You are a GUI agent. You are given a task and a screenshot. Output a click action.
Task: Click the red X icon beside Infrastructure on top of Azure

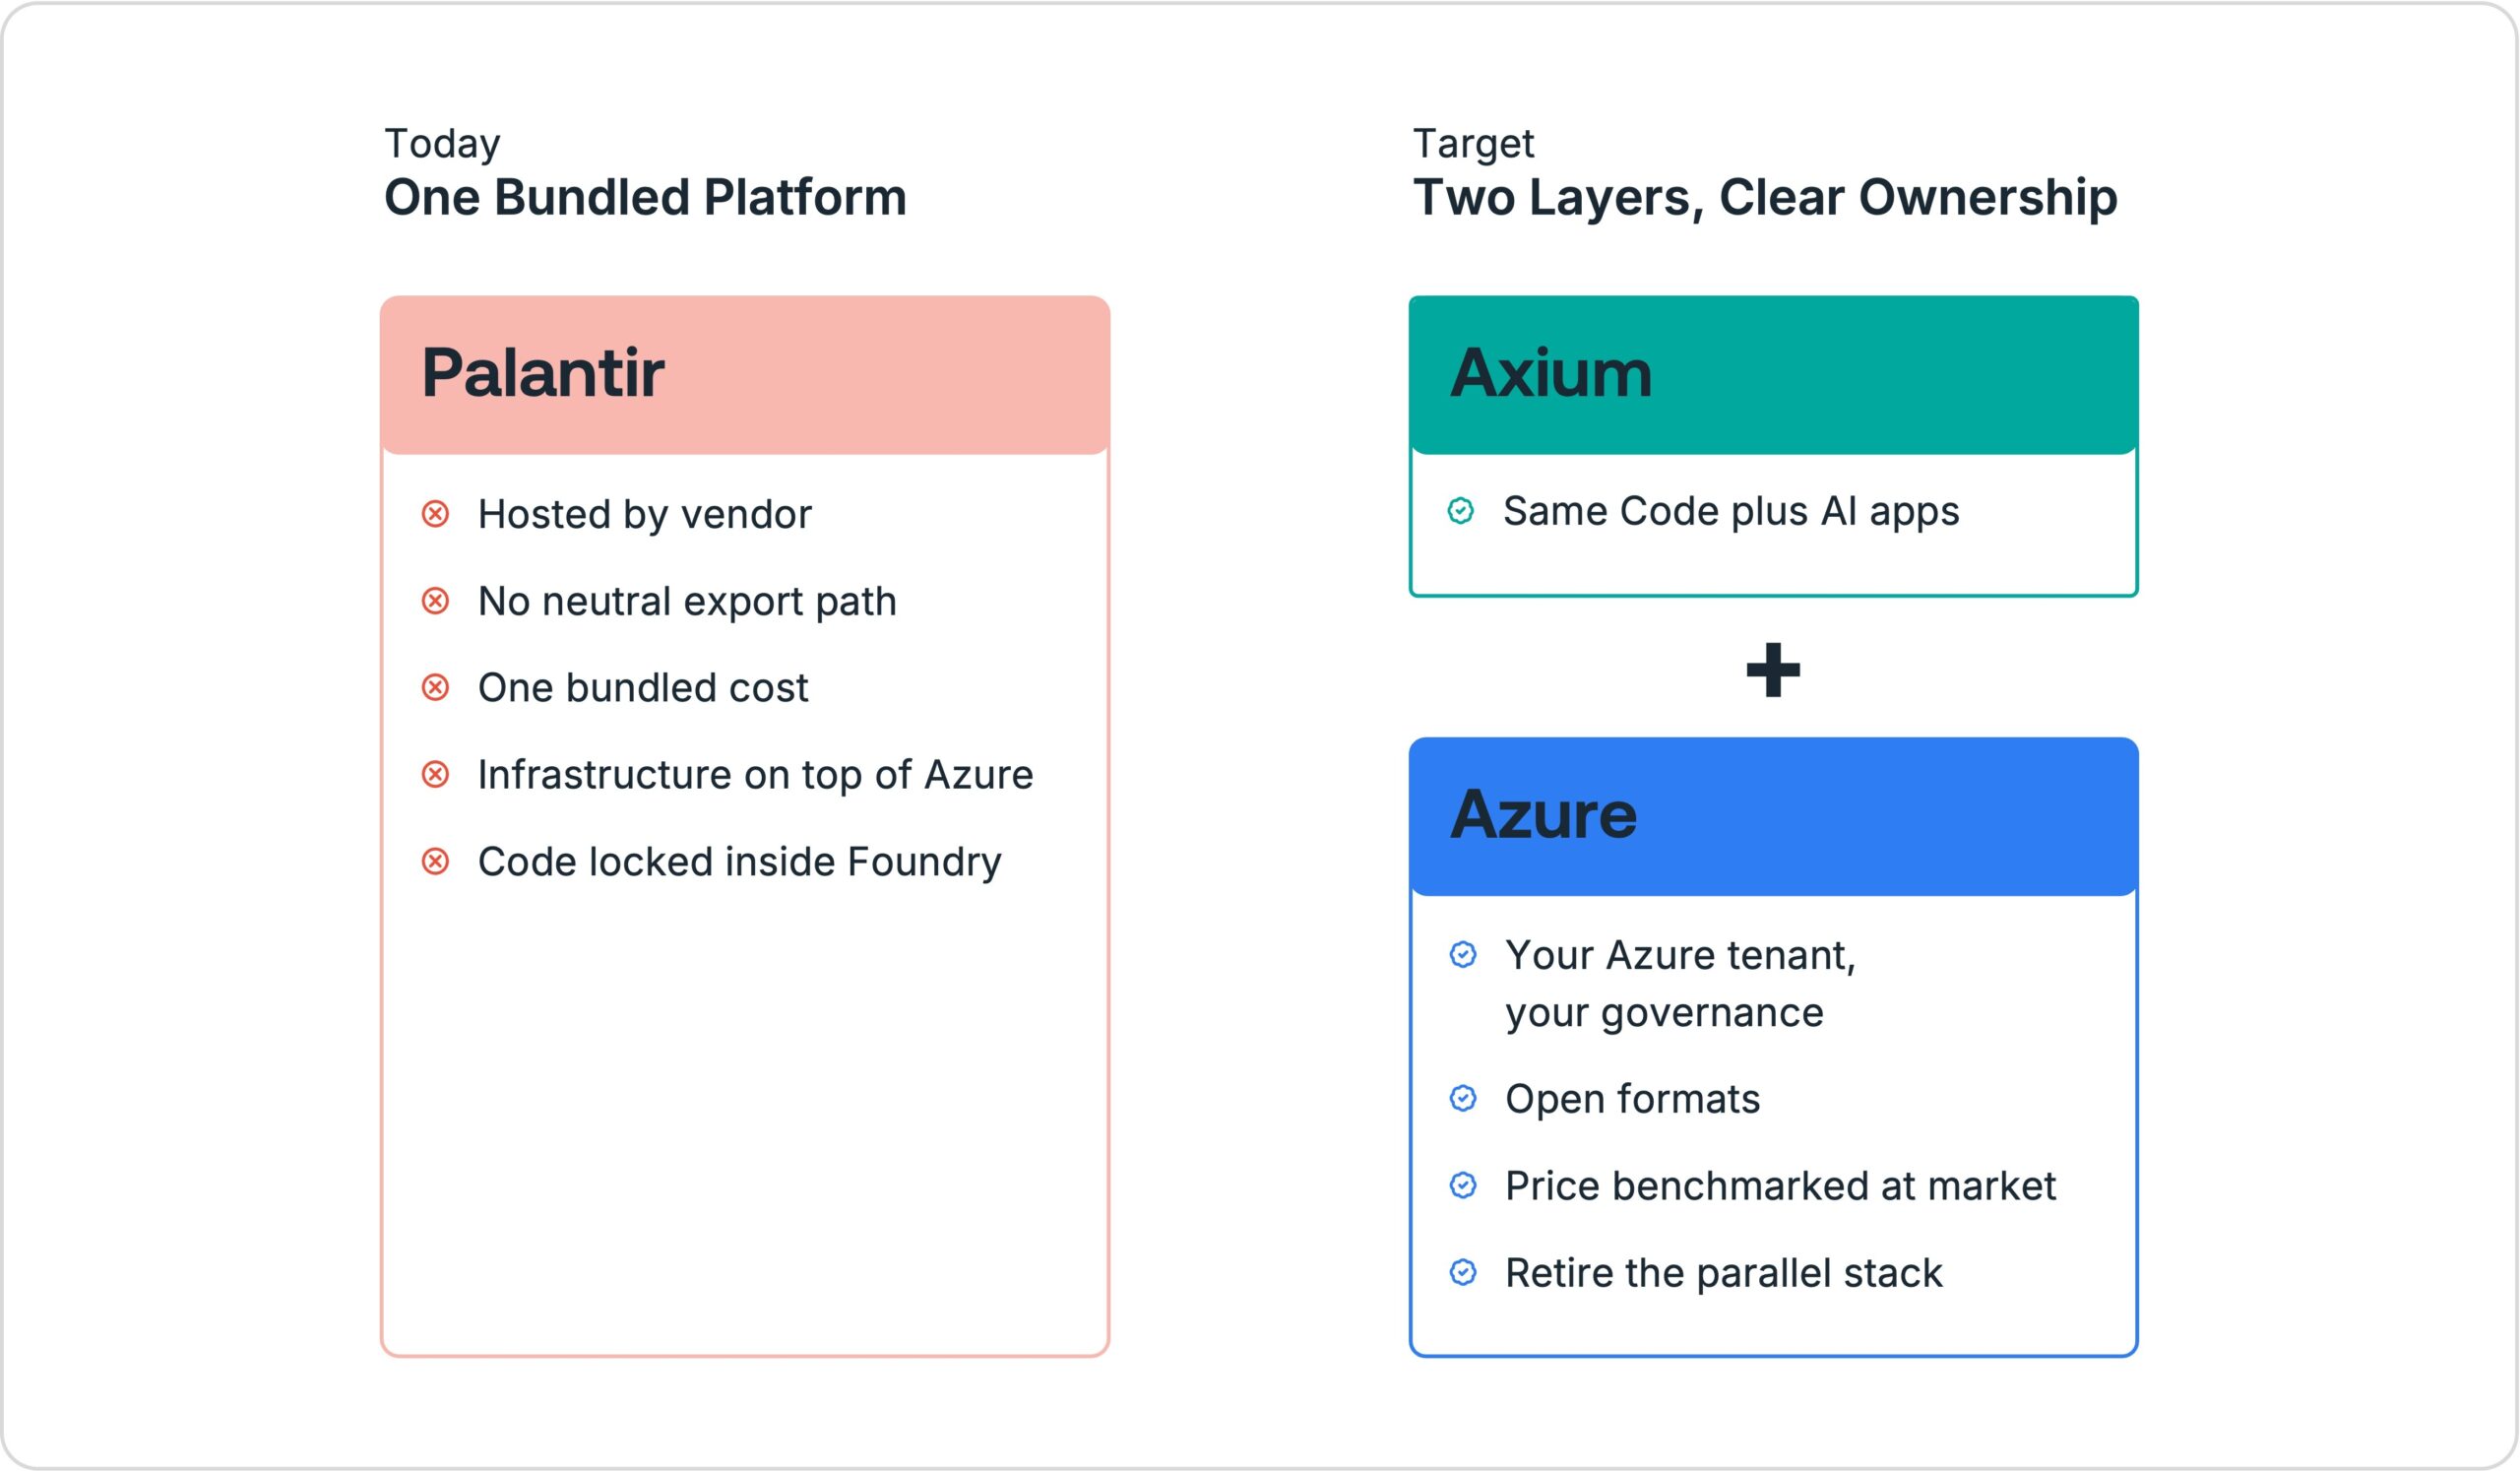pos(435,775)
